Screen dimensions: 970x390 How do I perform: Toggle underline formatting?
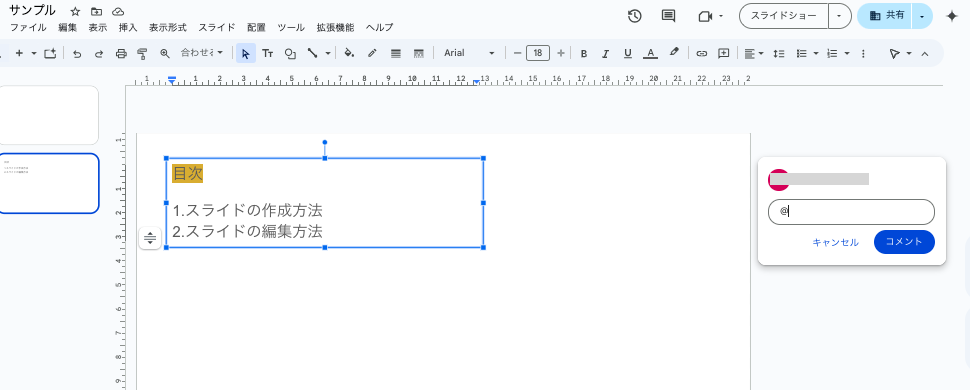tap(628, 53)
